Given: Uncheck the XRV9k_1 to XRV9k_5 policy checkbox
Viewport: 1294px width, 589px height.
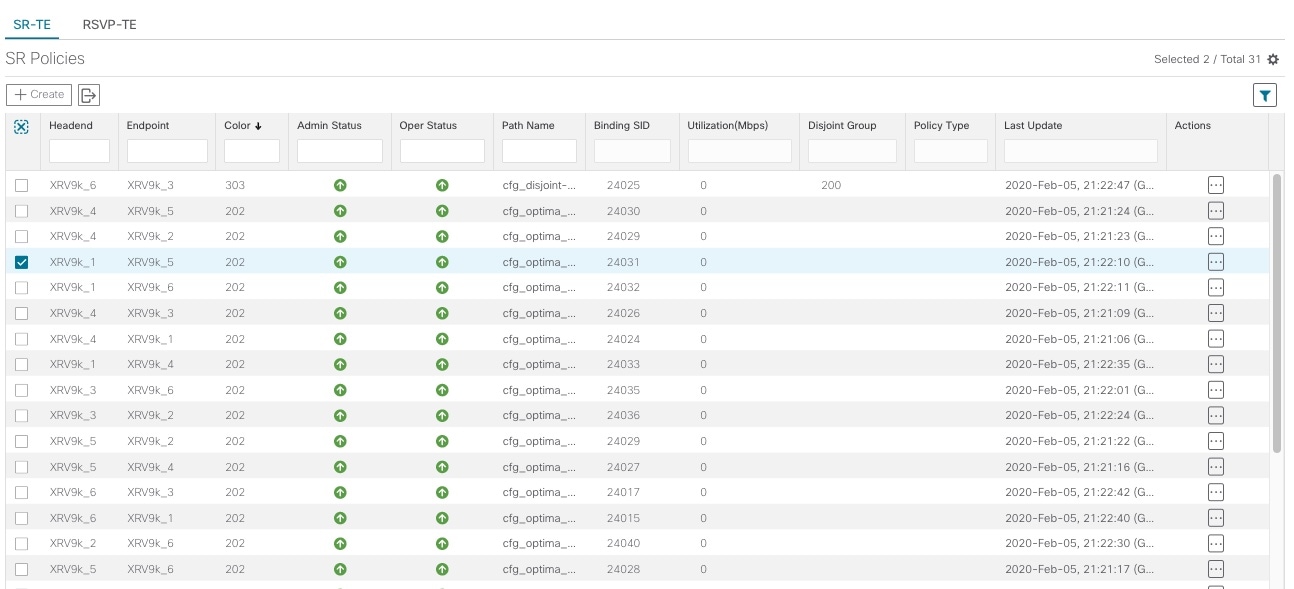Looking at the screenshot, I should [22, 262].
